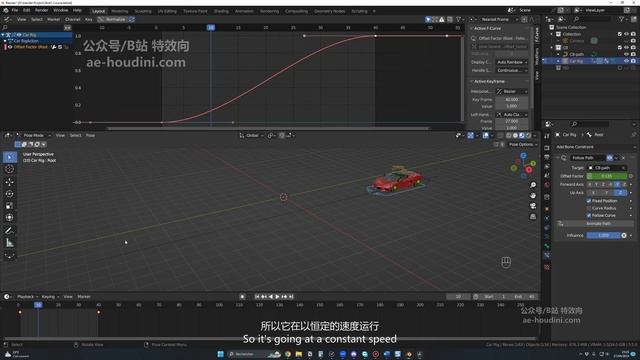The width and height of the screenshot is (640, 360).
Task: Switch to the Layout workspace tab
Action: [x=98, y=11]
